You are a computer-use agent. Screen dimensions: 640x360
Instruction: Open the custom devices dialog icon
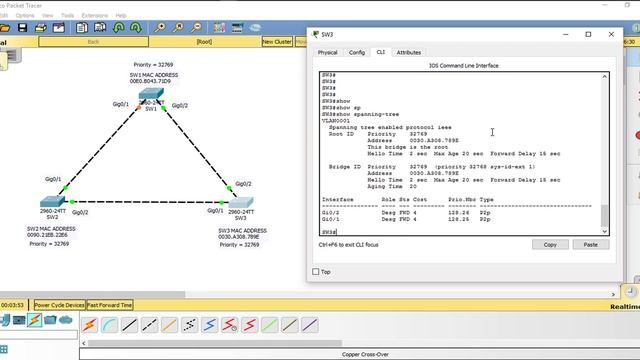(x=237, y=28)
